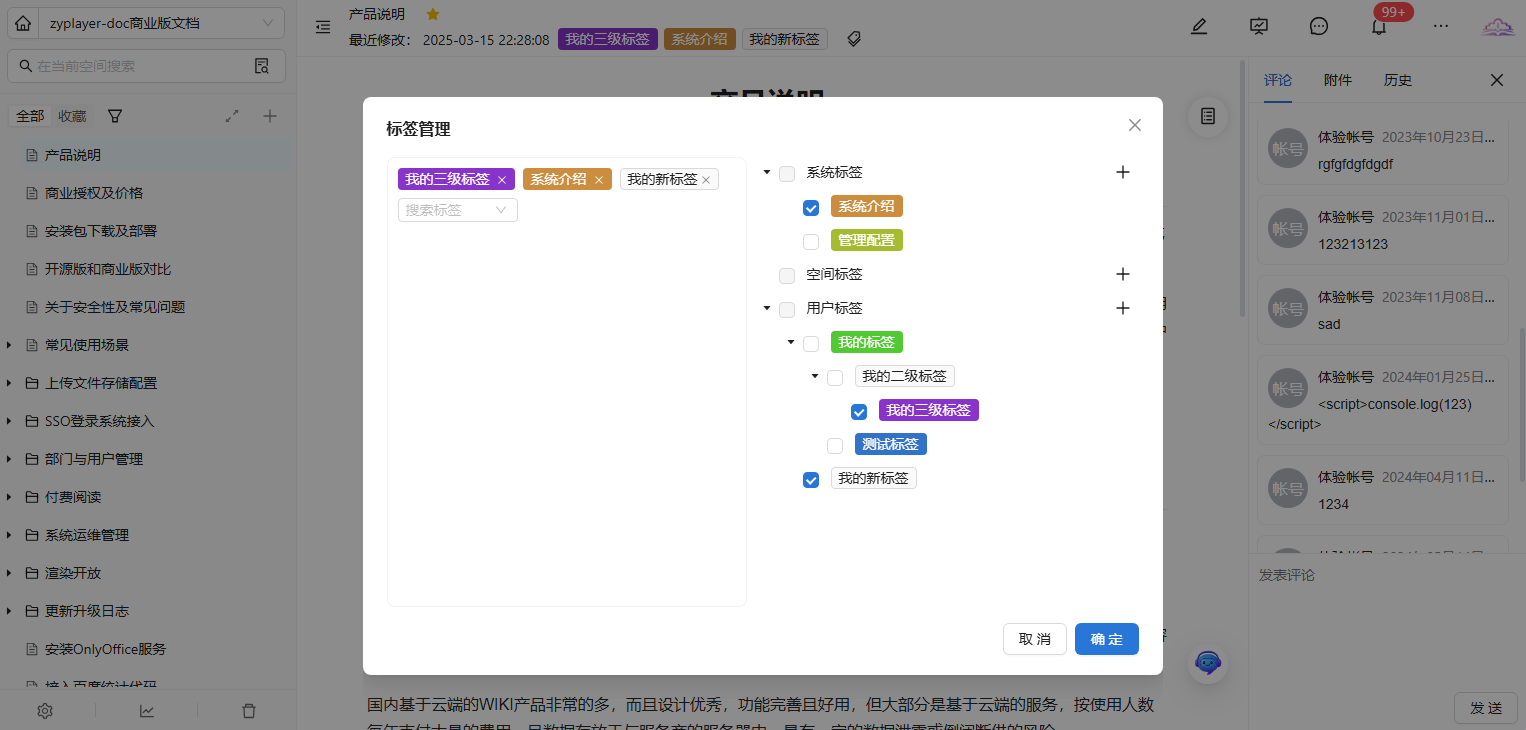Select the 全部 tab in sidebar
Screen dimensions: 1526x730
[30, 116]
